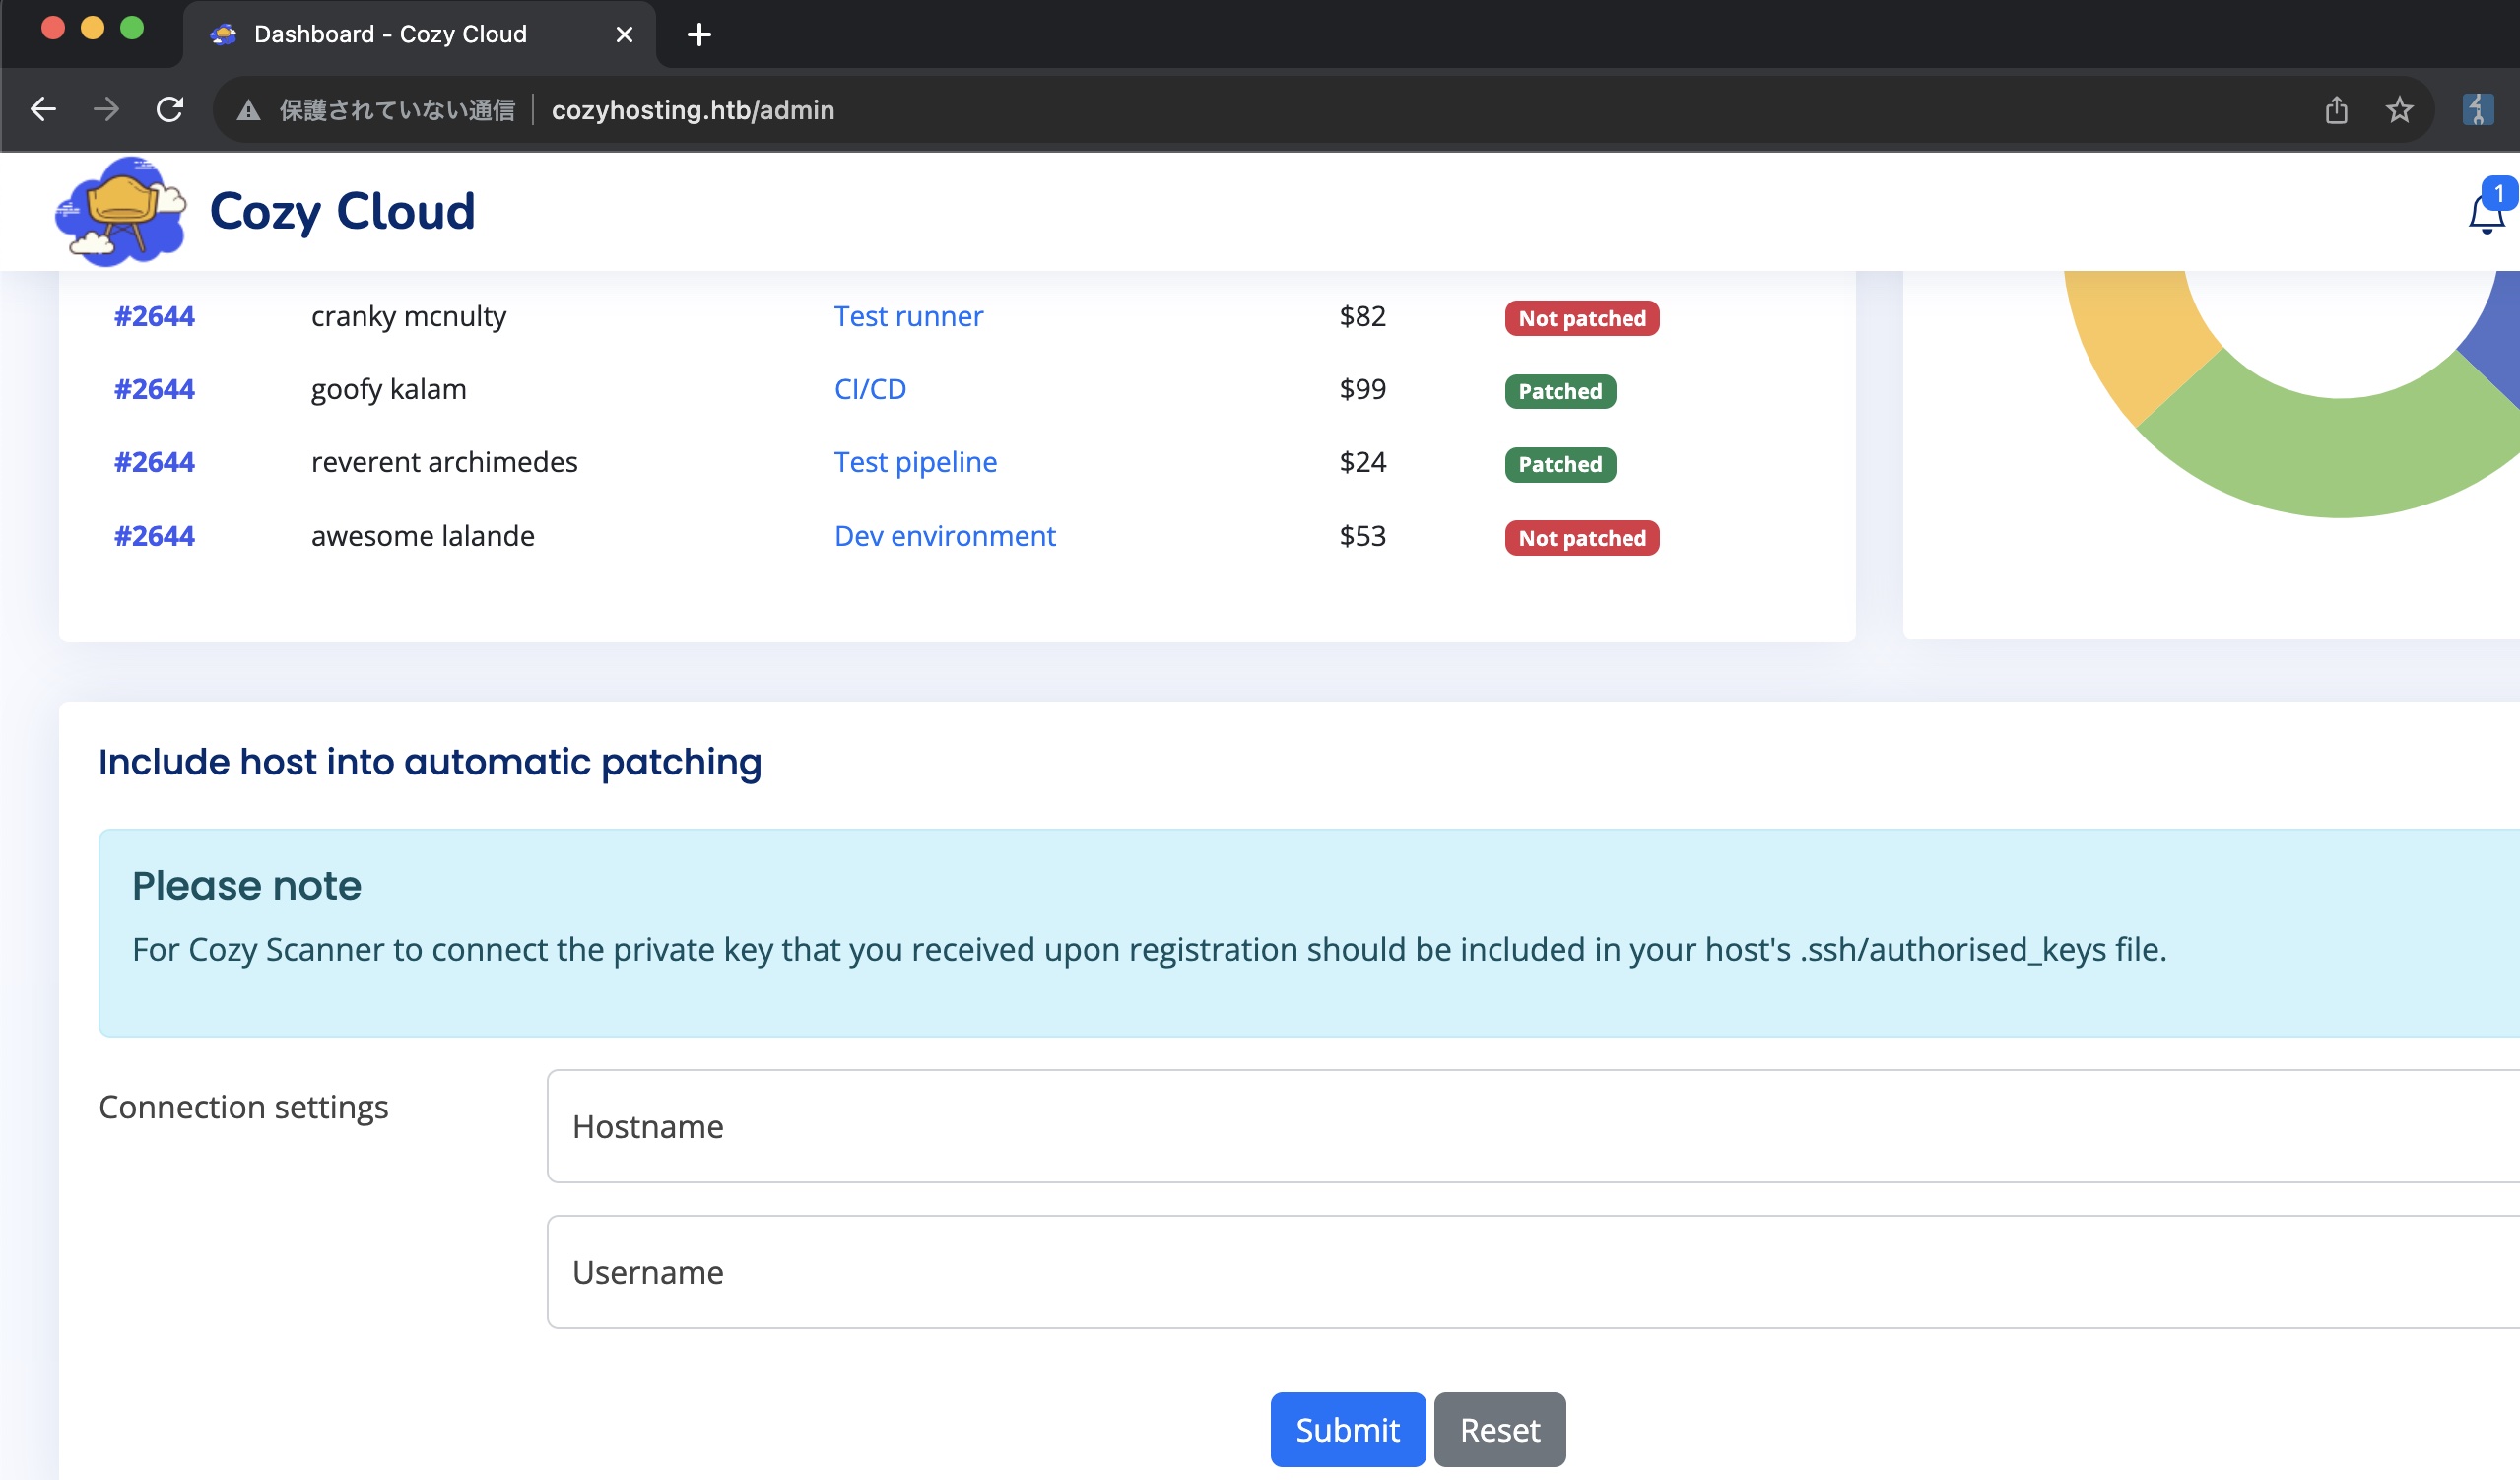Open the Test runner link

908,316
